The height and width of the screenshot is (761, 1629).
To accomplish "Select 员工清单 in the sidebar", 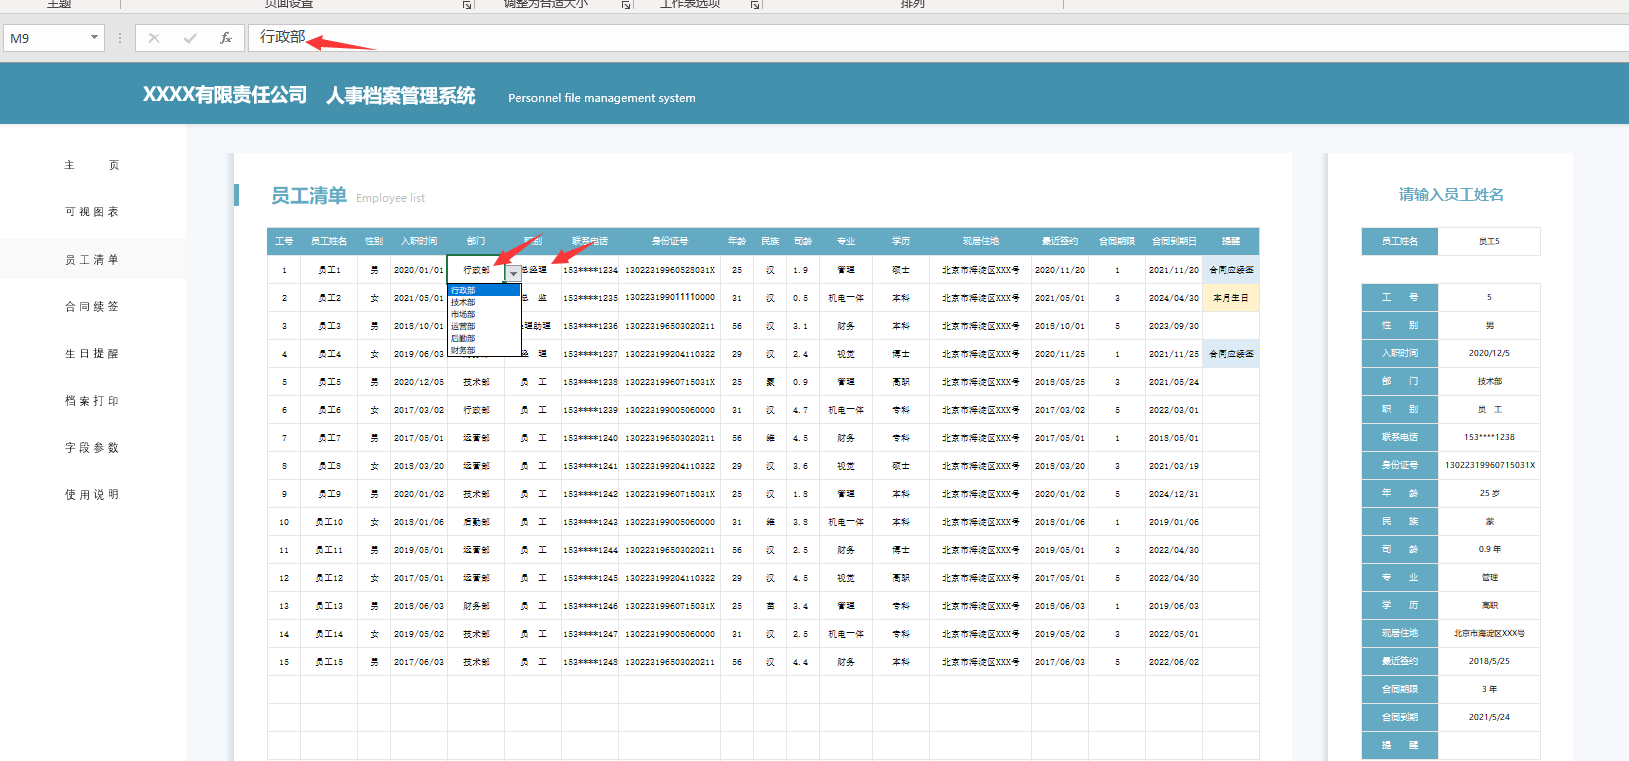I will 92,260.
